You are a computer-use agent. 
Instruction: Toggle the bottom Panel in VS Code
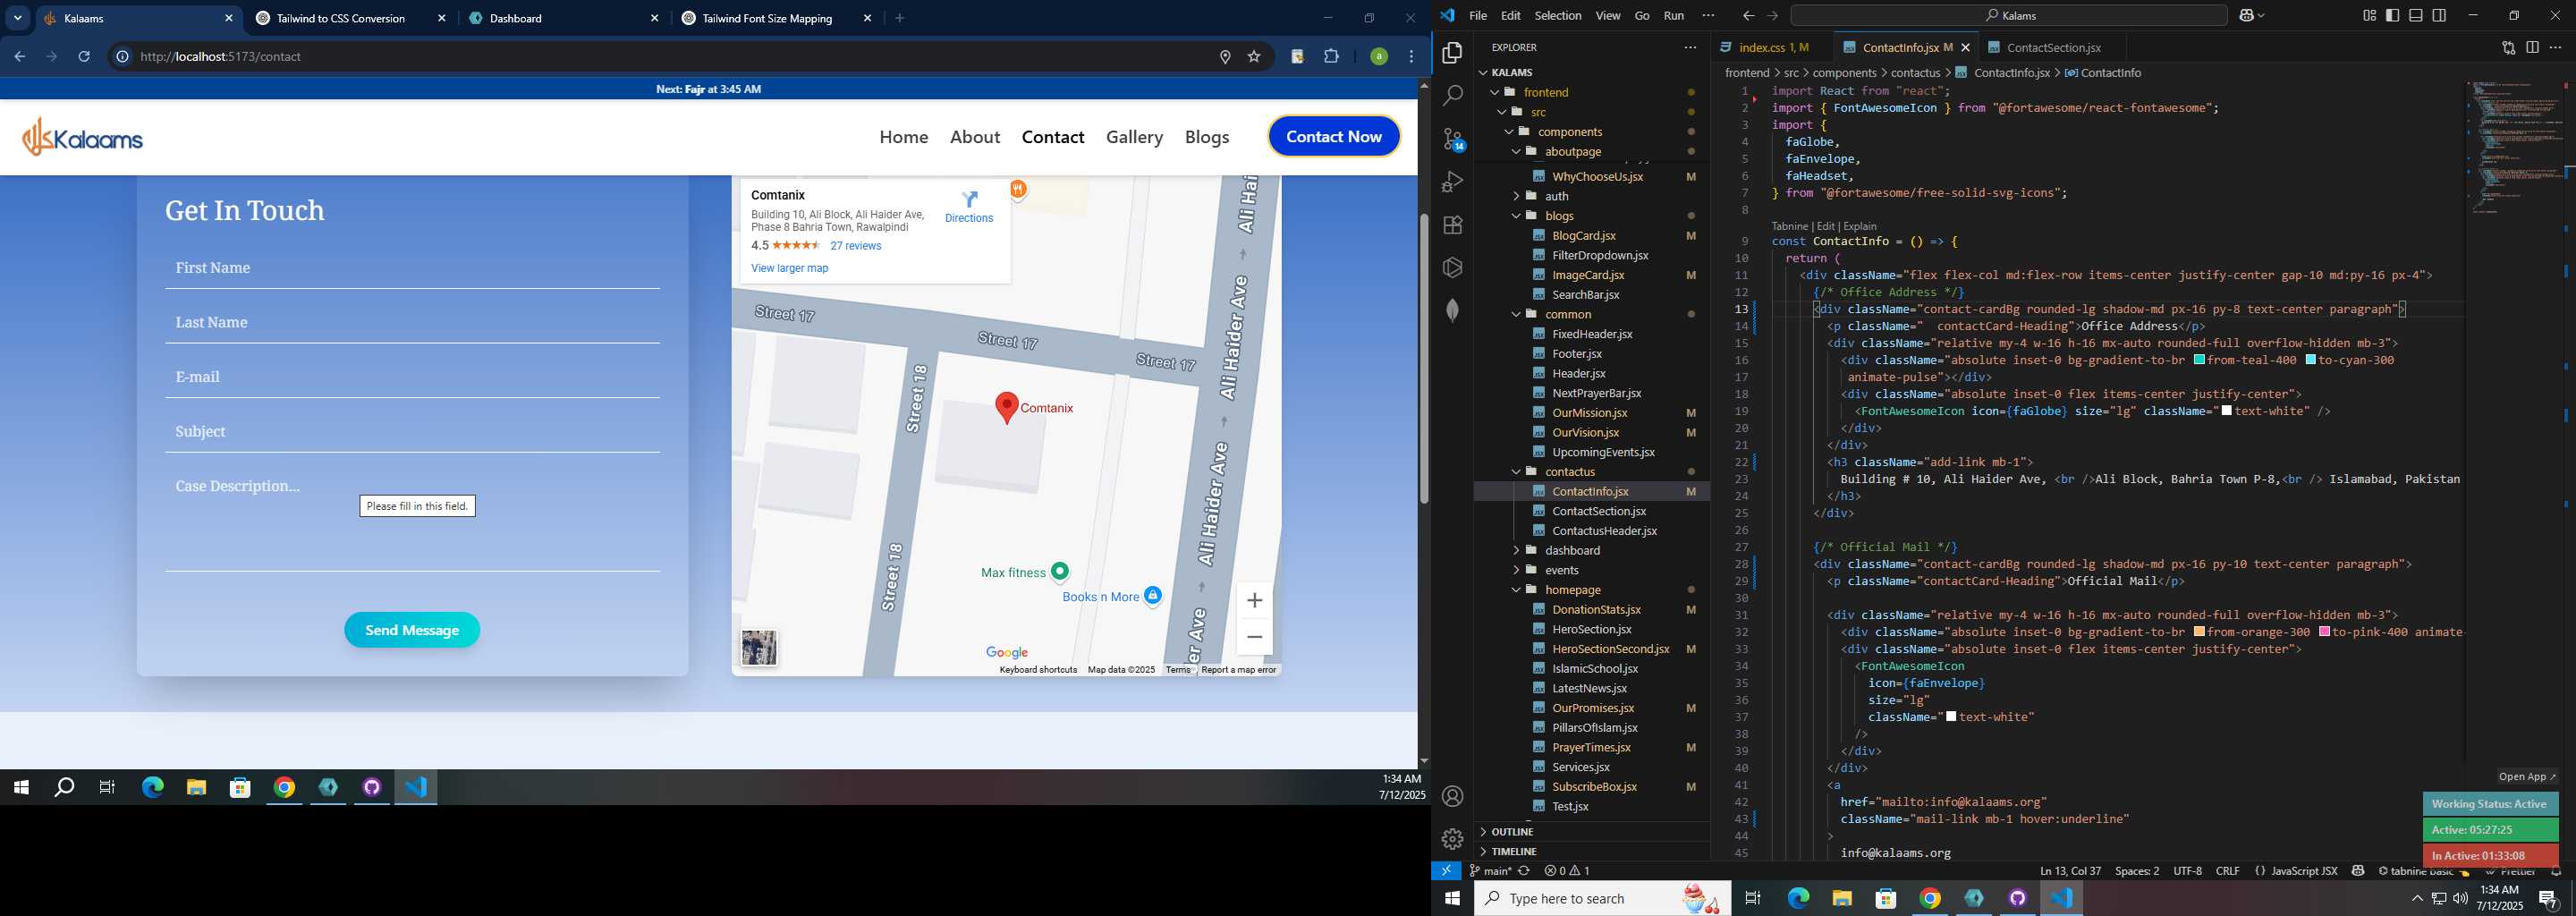point(2415,16)
